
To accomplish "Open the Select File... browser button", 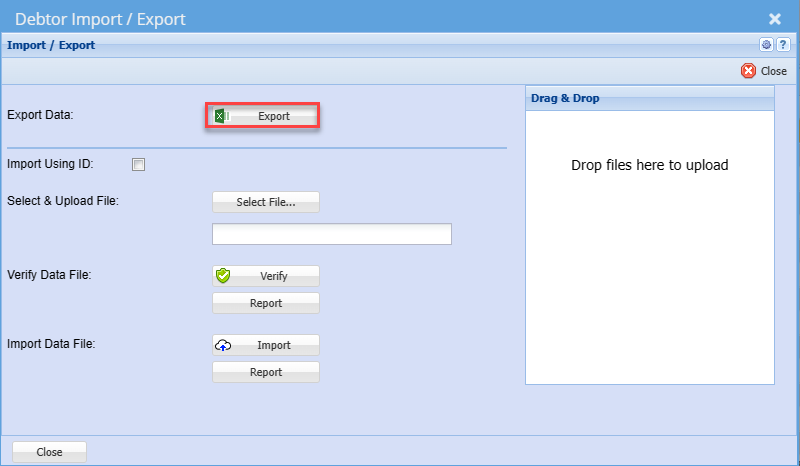I will [266, 202].
